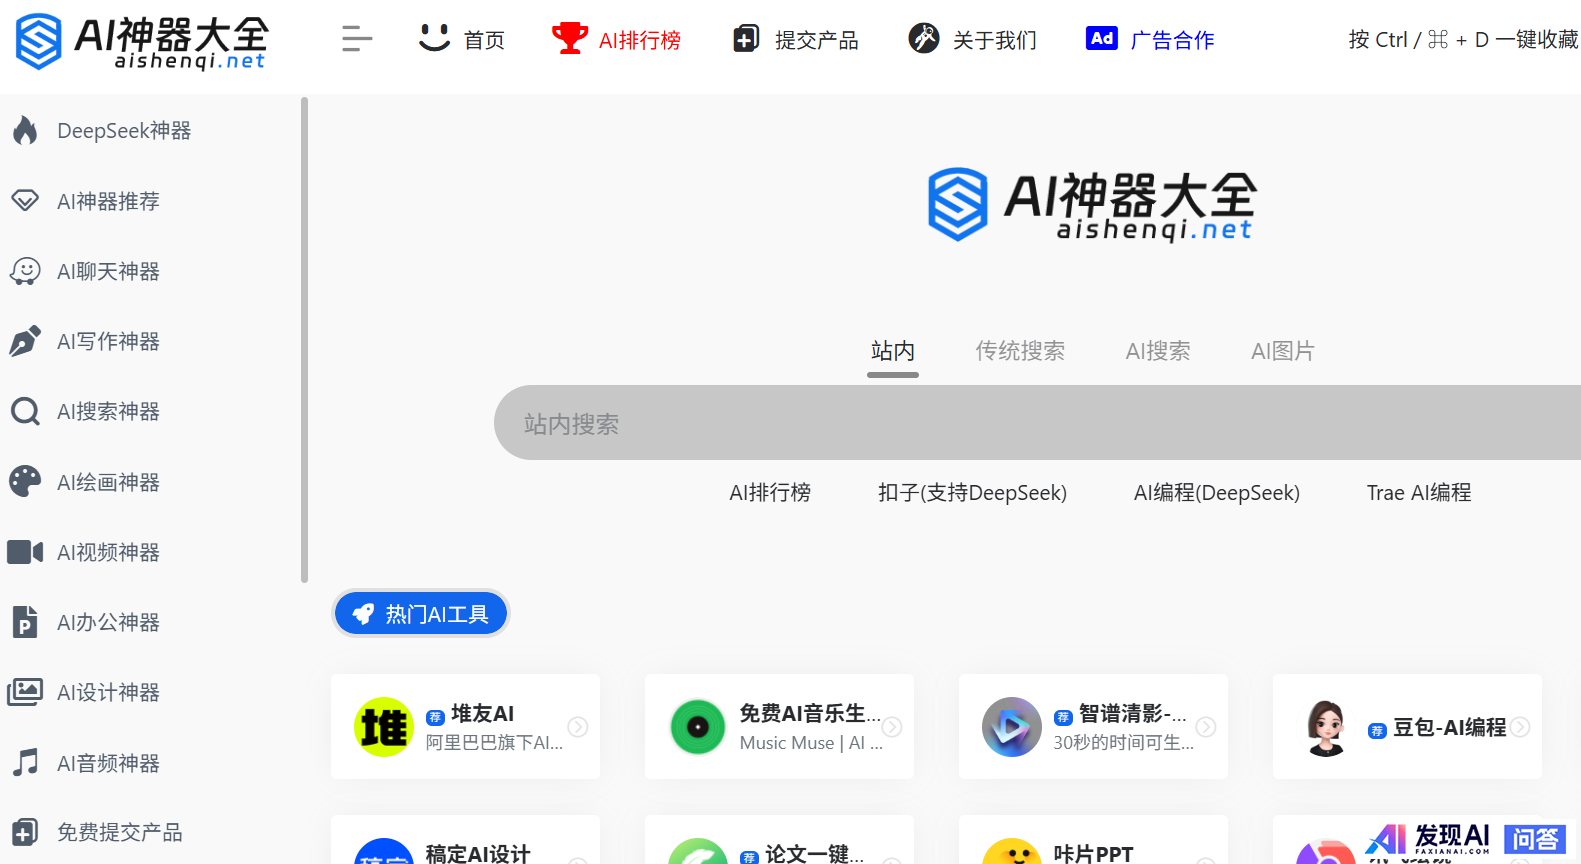1581x864 pixels.
Task: Open AI聊天神器 category in sidebar
Action: [x=108, y=271]
